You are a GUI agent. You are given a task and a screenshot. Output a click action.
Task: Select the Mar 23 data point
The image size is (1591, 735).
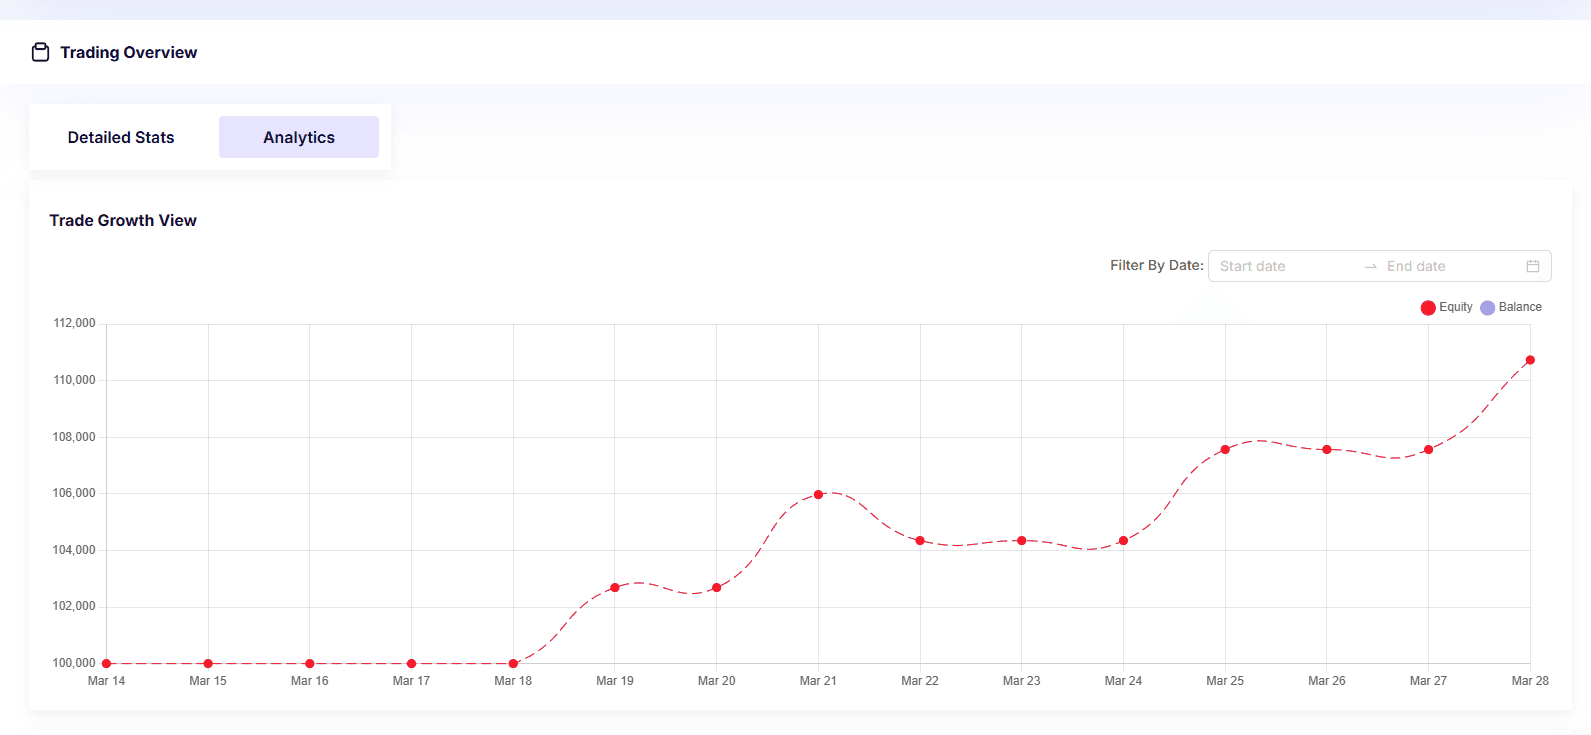coord(1021,541)
